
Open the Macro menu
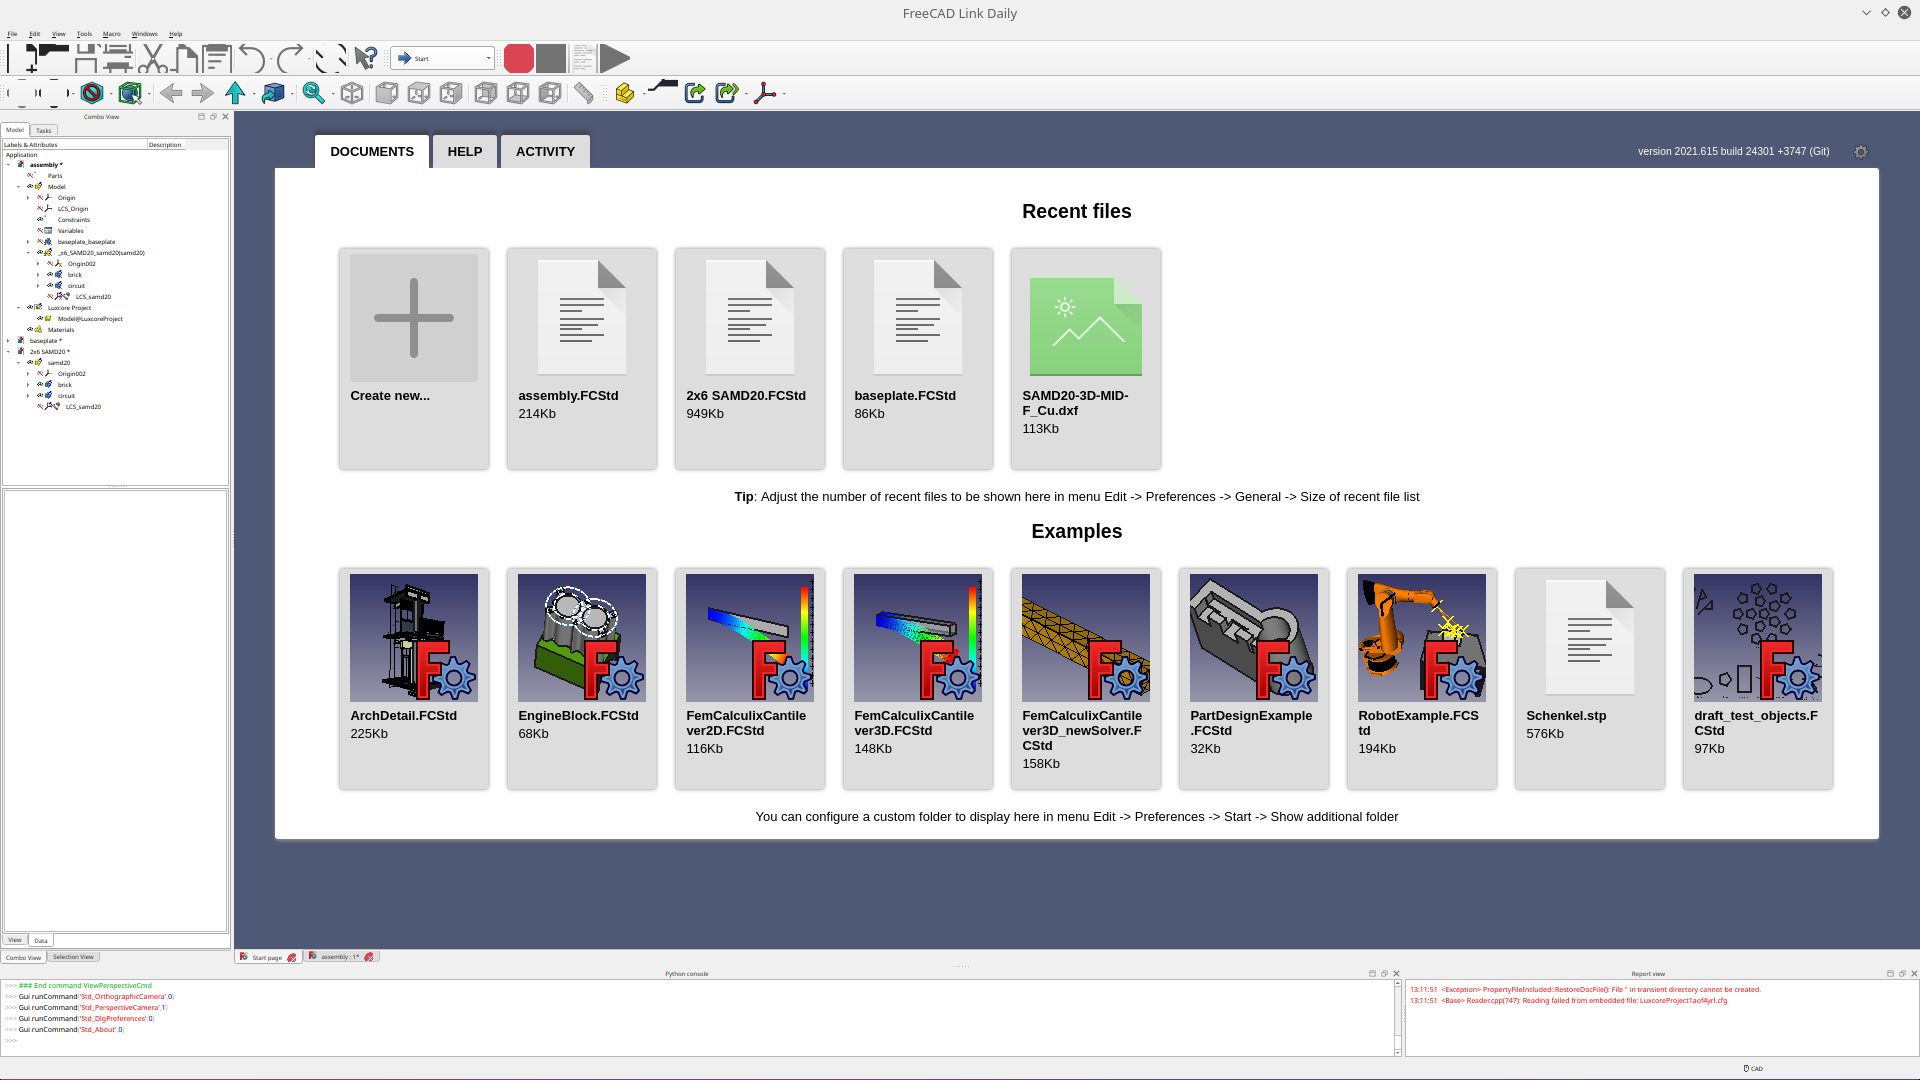111,33
